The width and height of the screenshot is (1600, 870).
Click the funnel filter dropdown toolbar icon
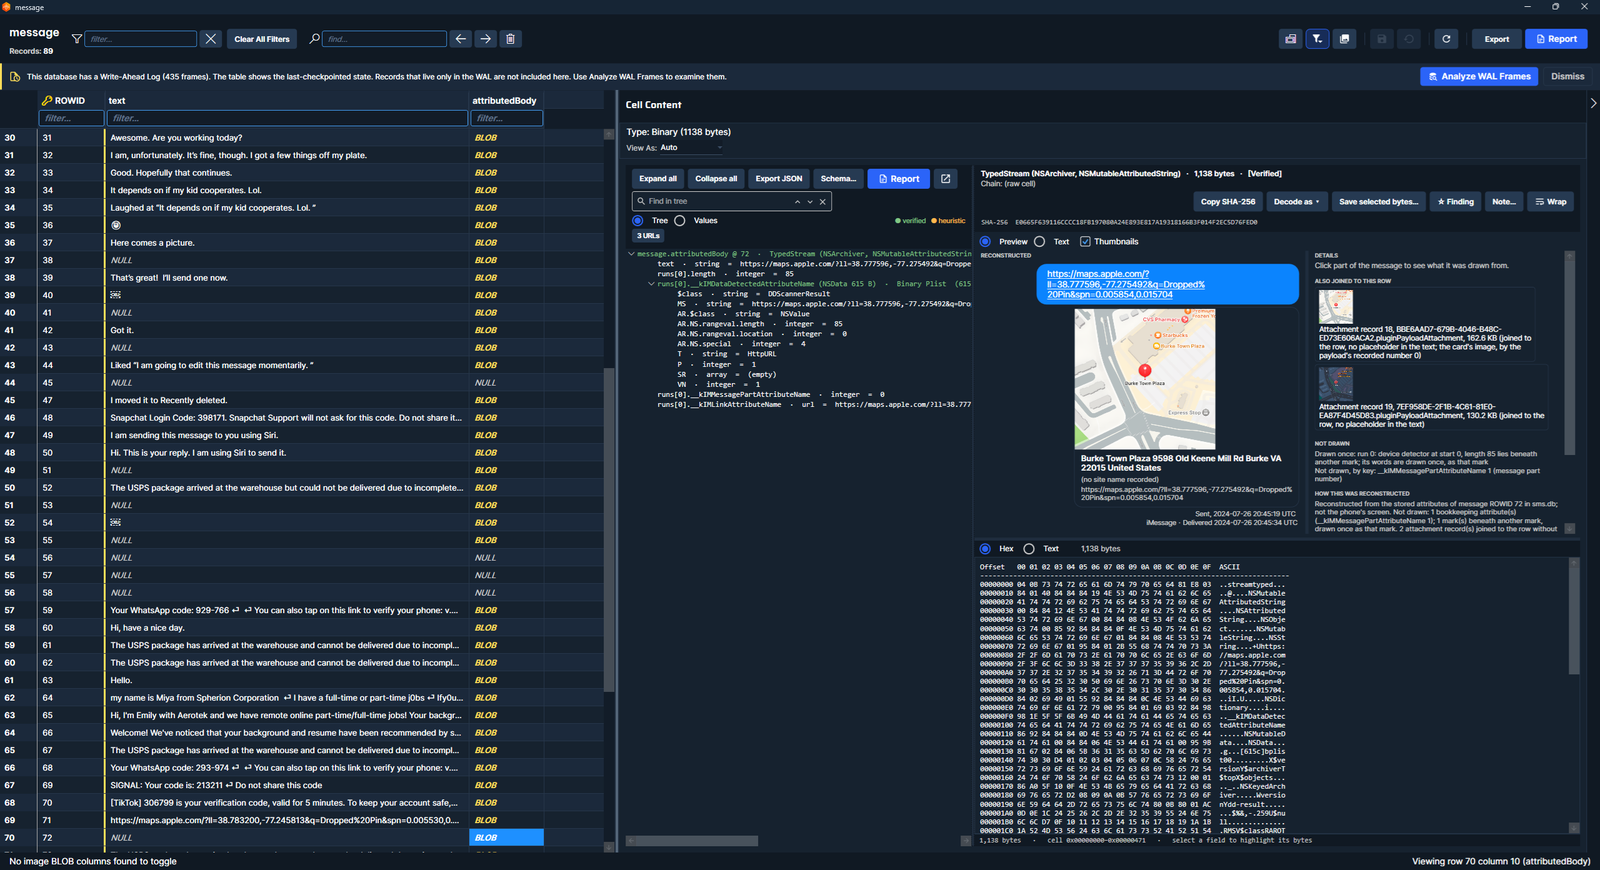tap(1317, 39)
